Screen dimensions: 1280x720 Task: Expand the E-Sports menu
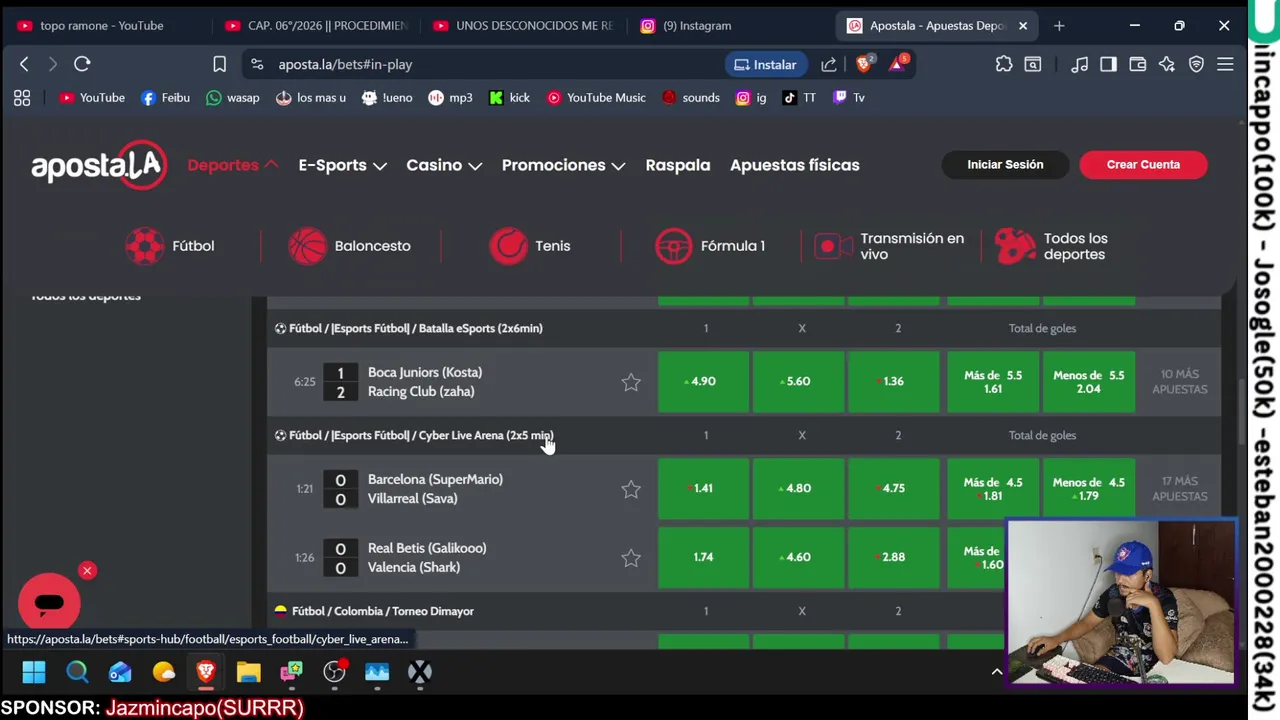pos(342,165)
